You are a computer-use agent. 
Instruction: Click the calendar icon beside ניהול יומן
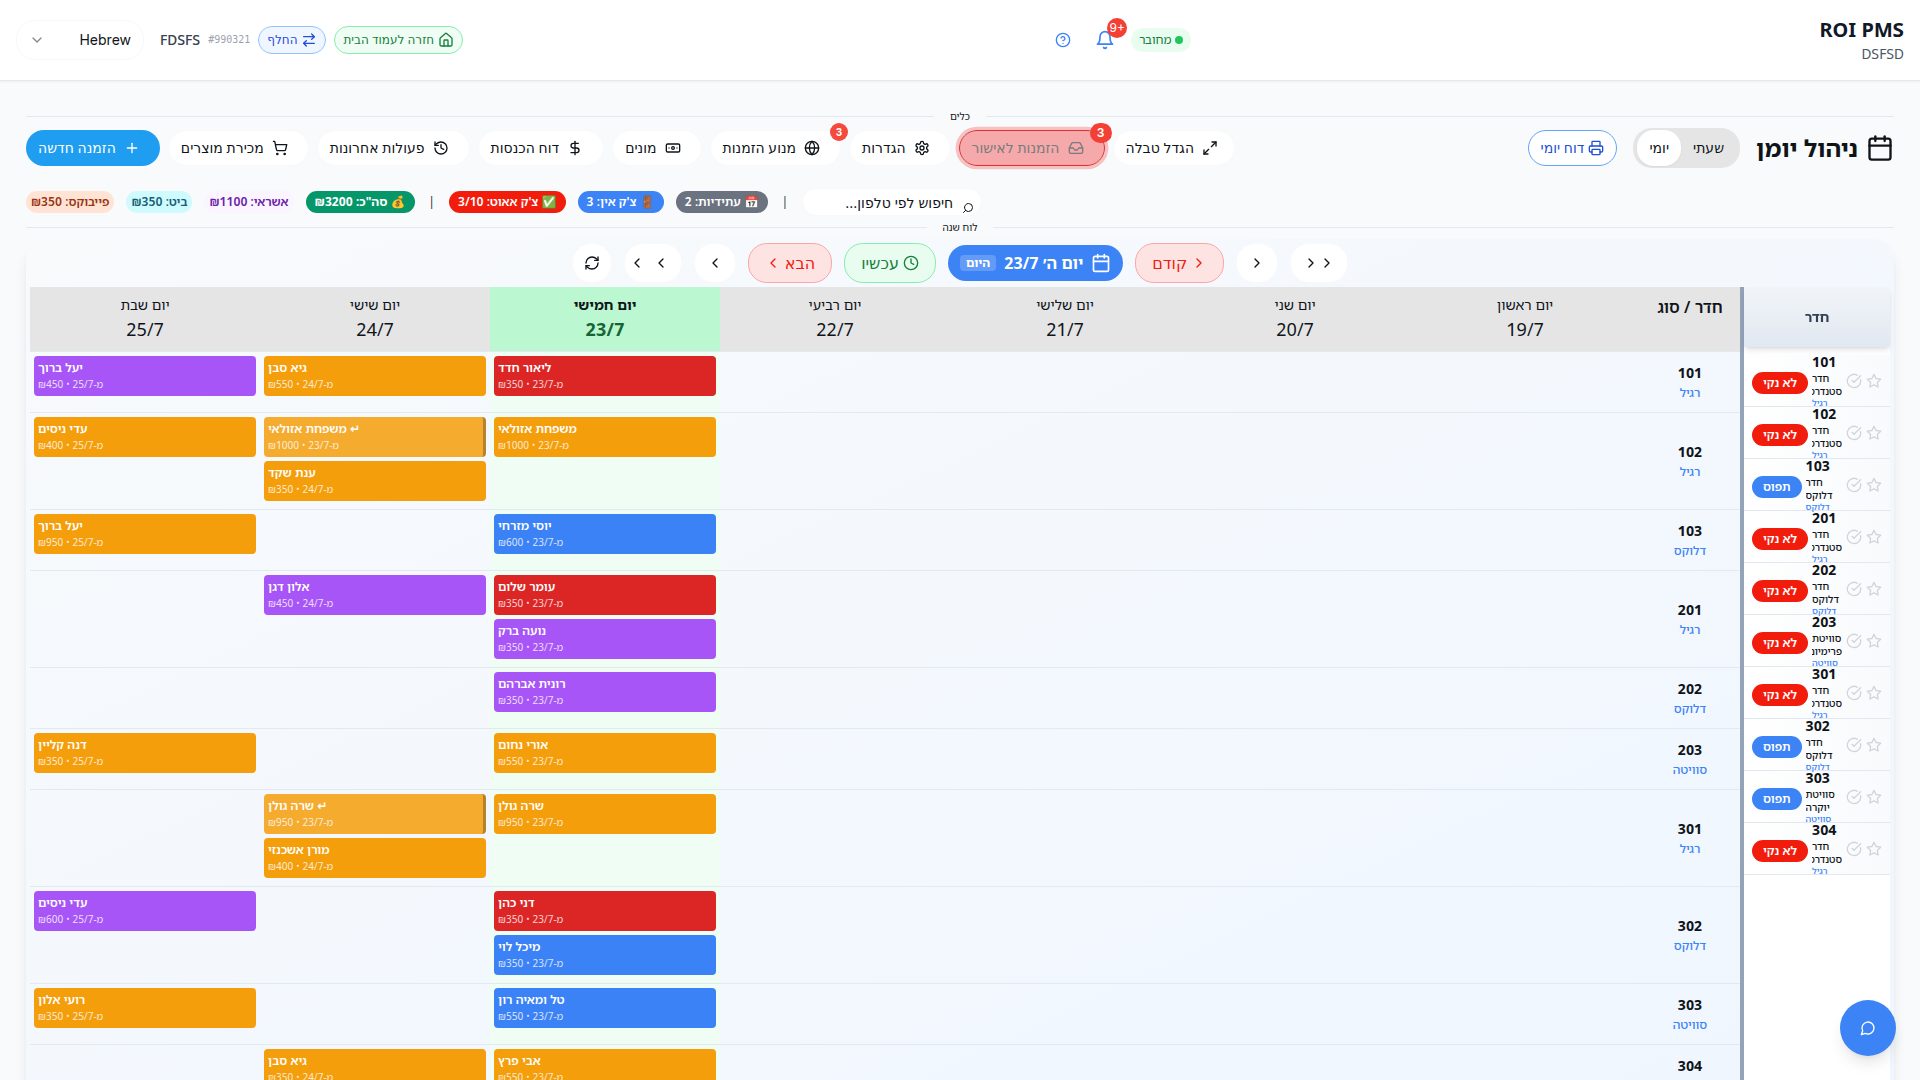point(1880,148)
